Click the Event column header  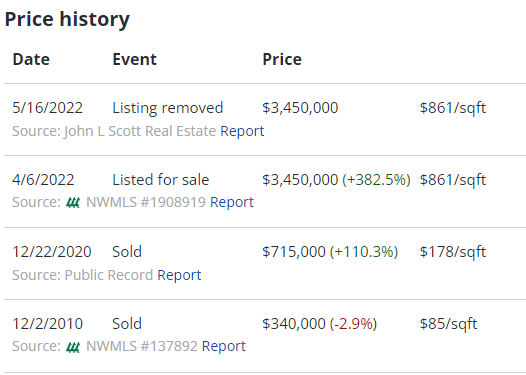coord(135,60)
